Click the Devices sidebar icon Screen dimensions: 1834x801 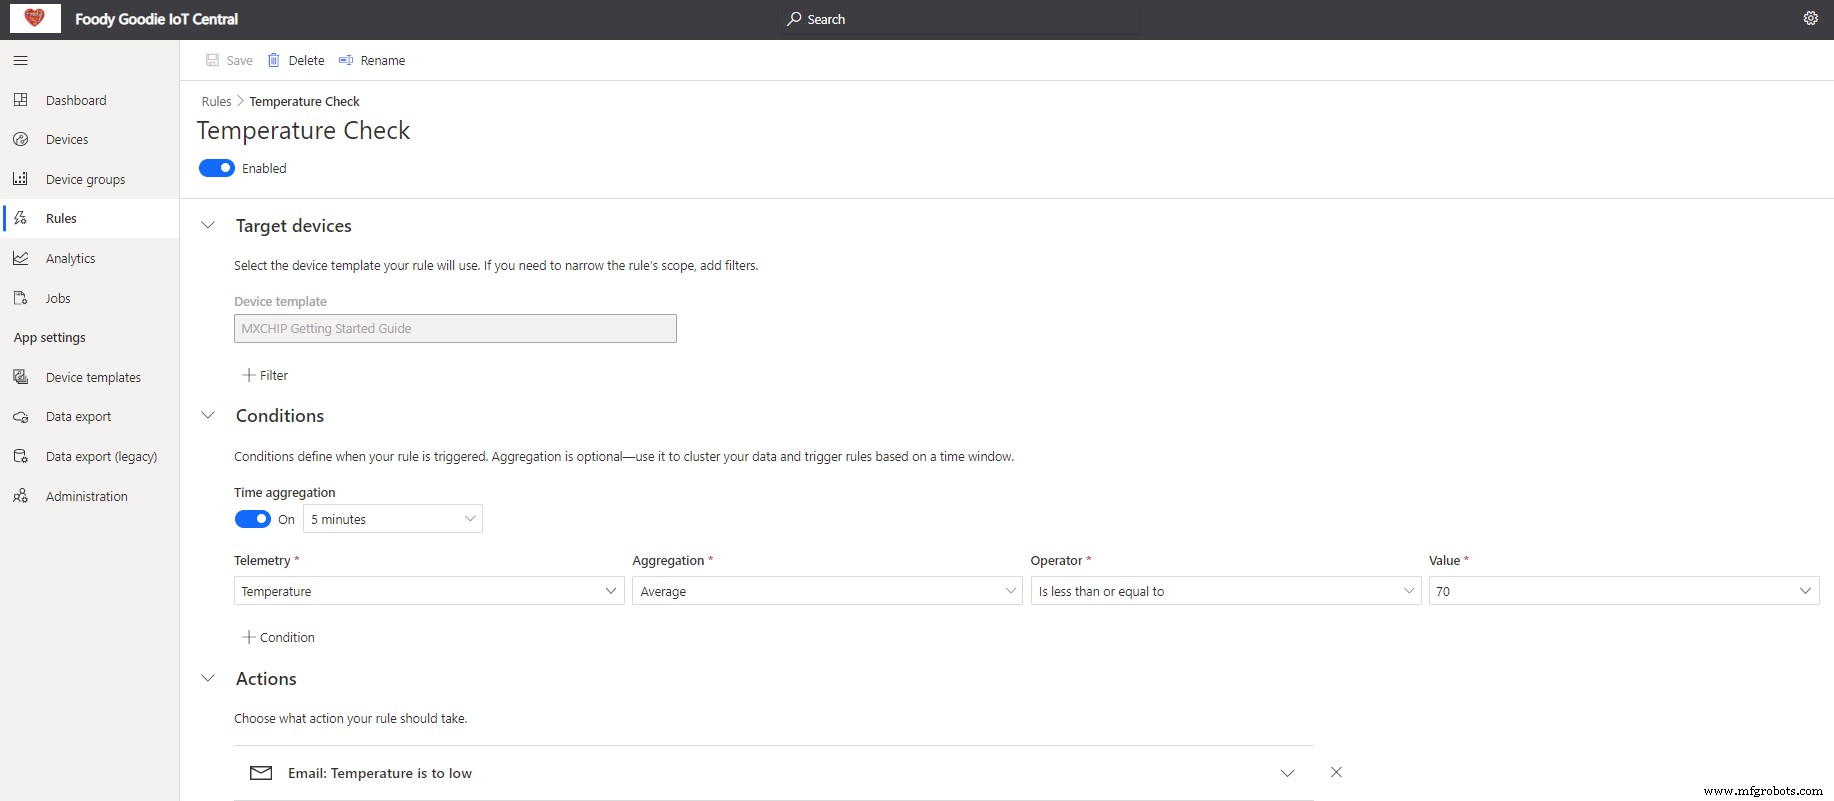(20, 139)
